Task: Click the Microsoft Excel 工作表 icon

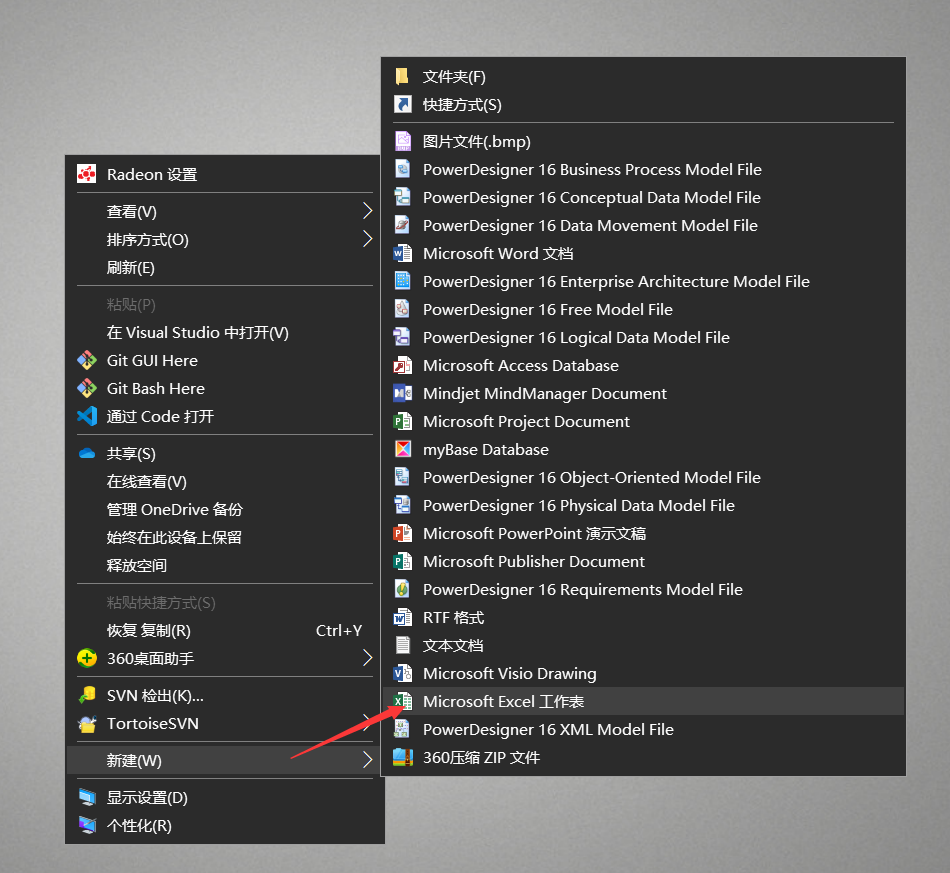Action: (x=402, y=701)
